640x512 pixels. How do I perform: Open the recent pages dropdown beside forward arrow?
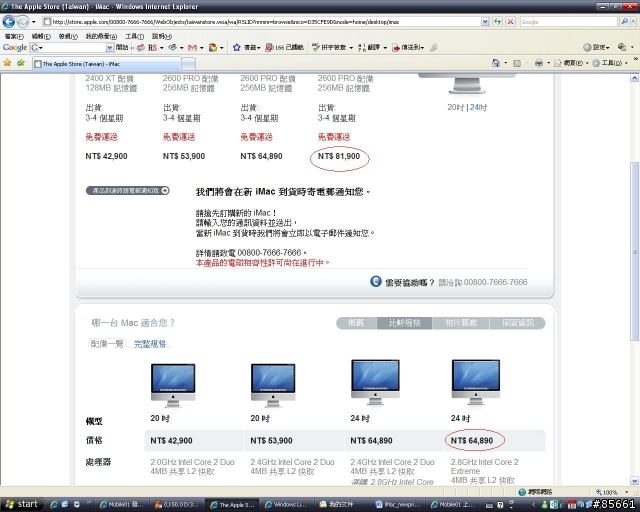[33, 22]
